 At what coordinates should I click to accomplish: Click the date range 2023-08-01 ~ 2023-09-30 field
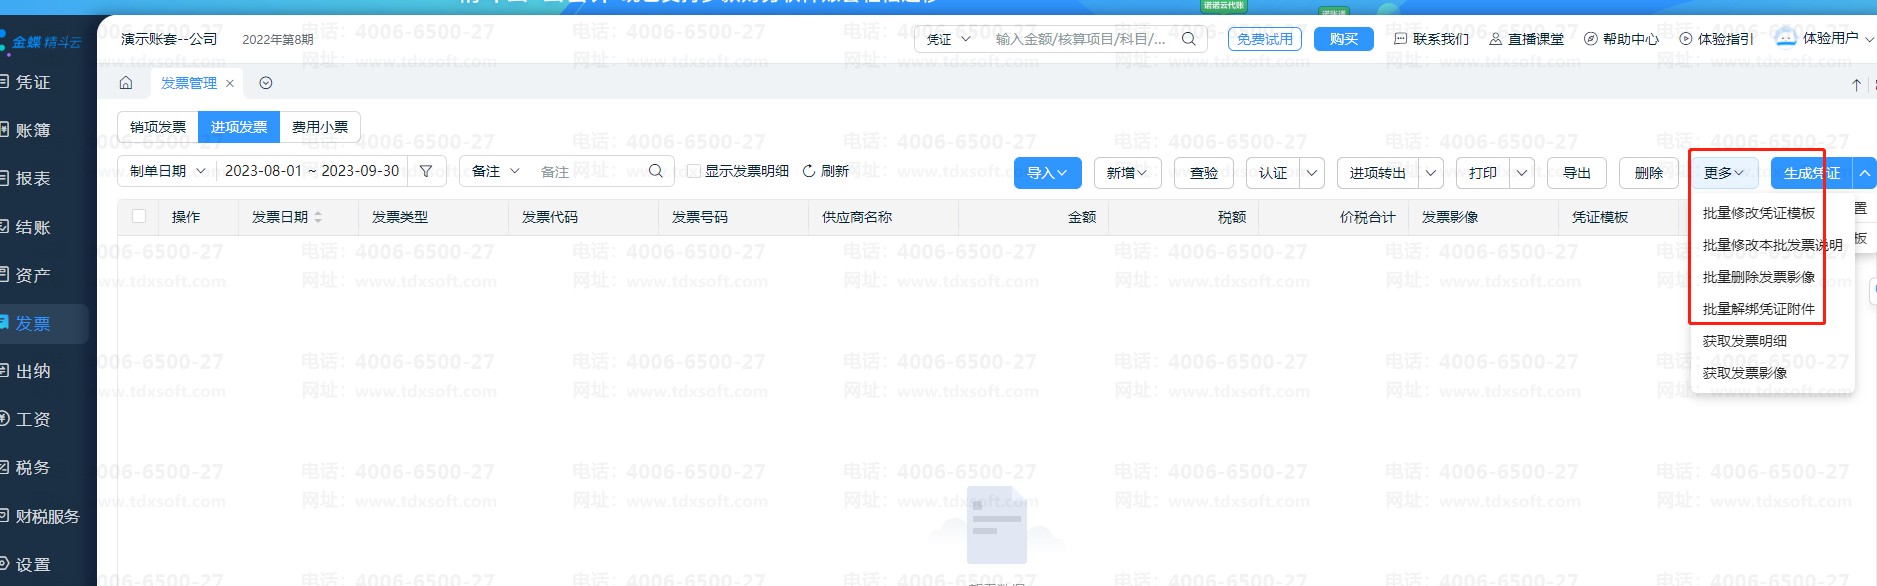pos(312,171)
